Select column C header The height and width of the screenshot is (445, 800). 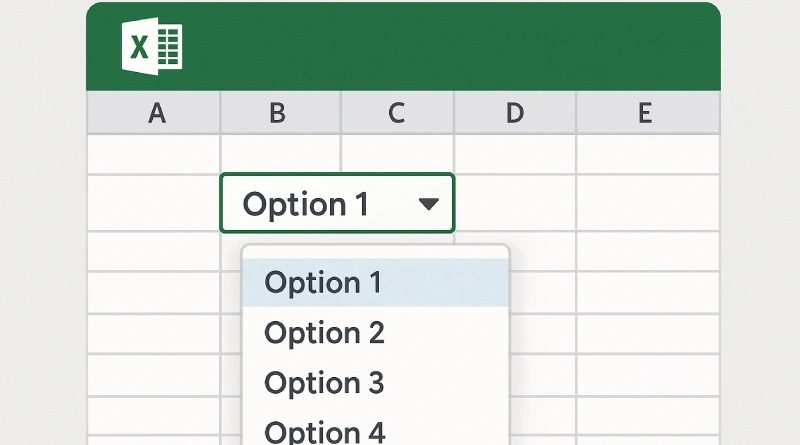pos(397,113)
